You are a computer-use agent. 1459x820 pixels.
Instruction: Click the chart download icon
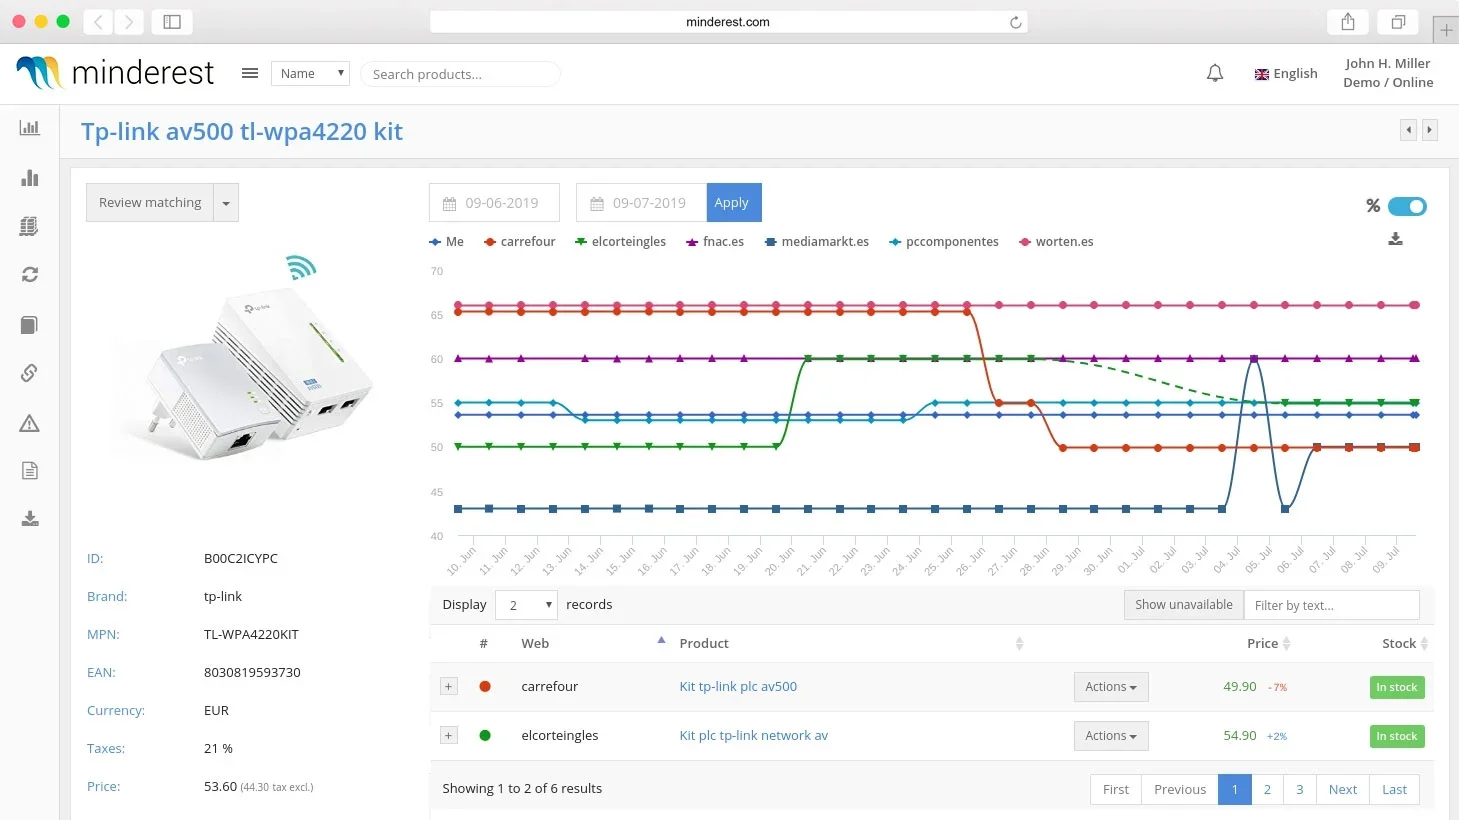pos(1395,239)
